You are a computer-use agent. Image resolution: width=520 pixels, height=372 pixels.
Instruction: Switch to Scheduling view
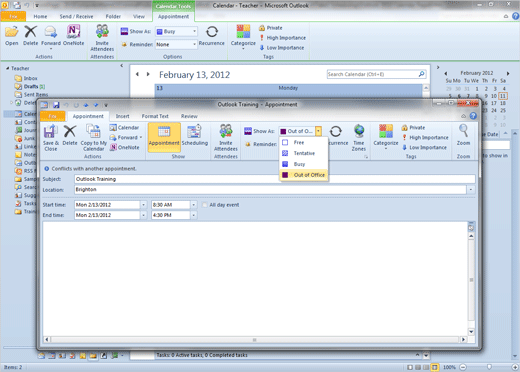pos(195,136)
